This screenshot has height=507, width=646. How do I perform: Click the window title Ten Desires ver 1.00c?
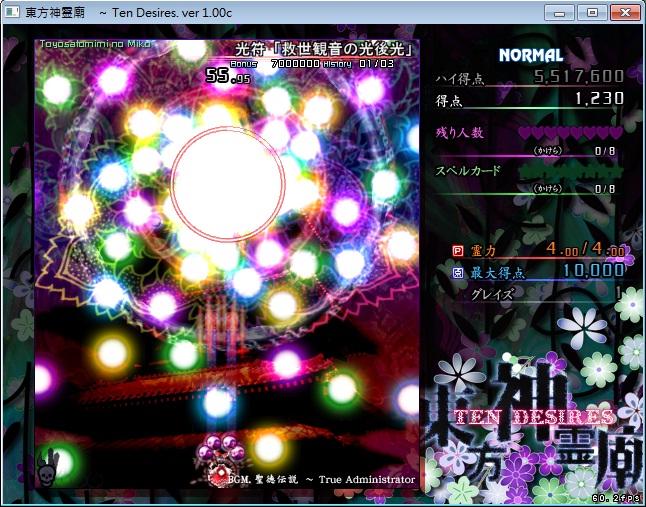[x=172, y=13]
